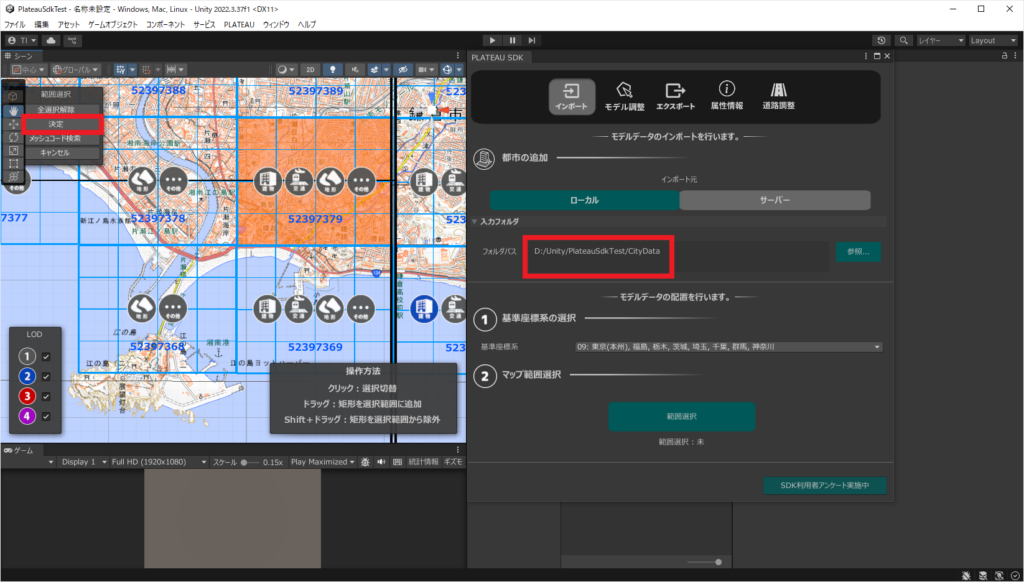Viewport: 1024px width, 582px height.
Task: Toggle scene audio in scene toolbar
Action: (x=355, y=69)
